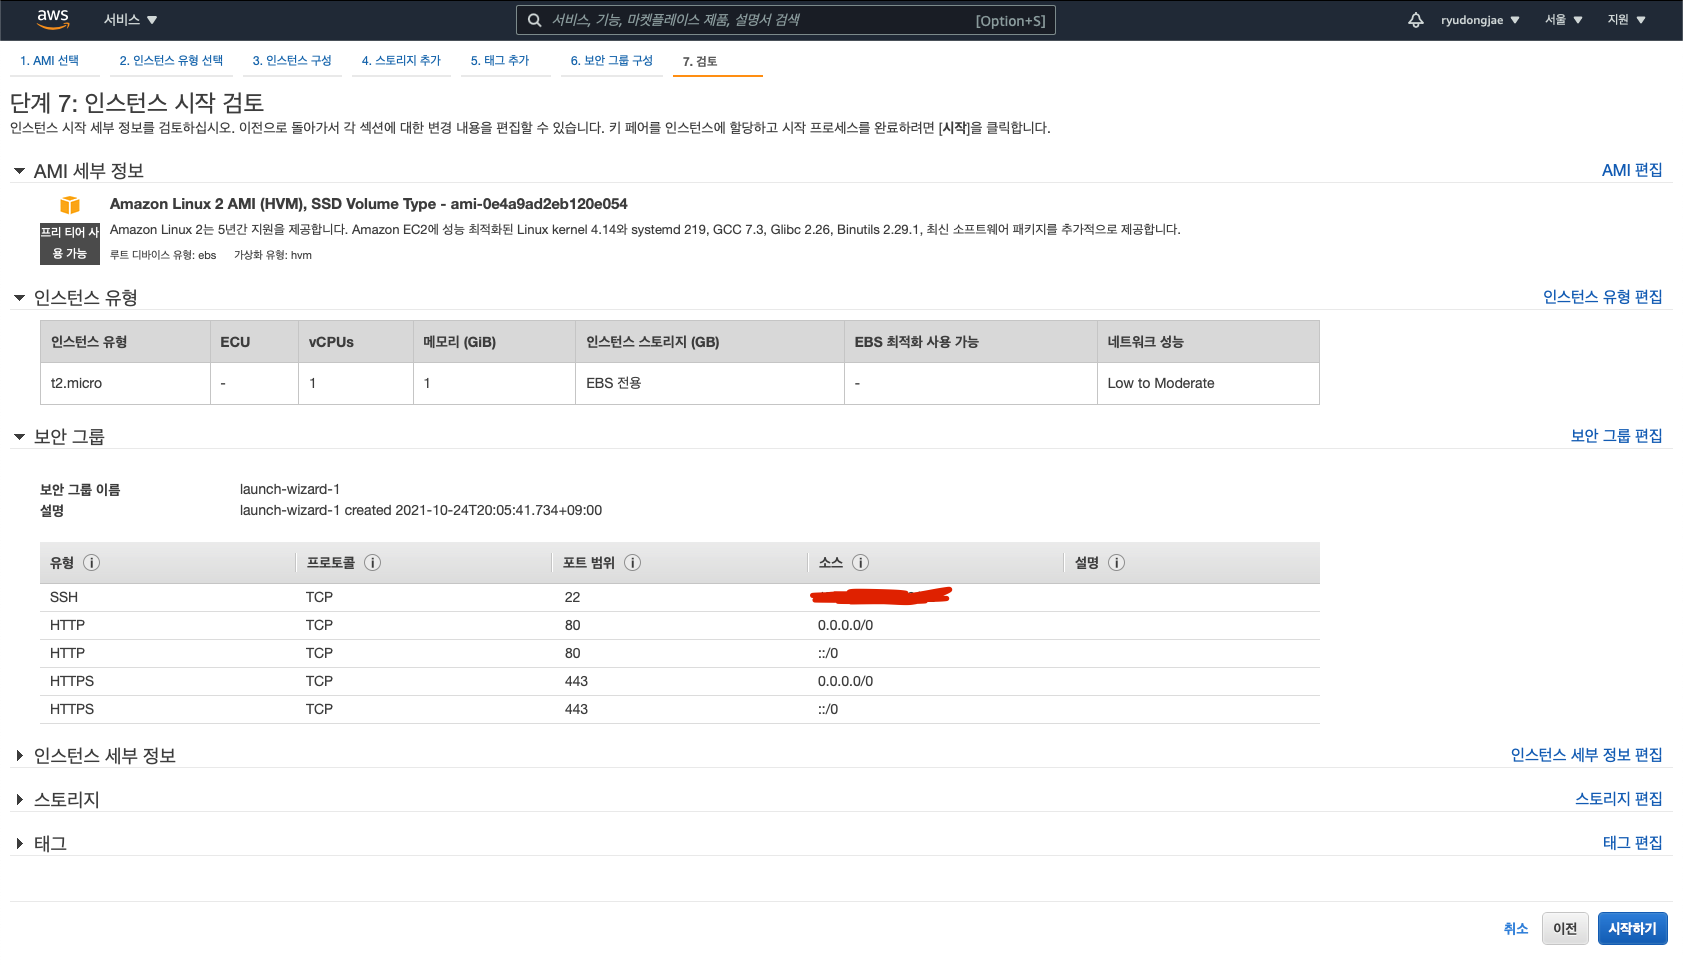This screenshot has width=1683, height=966.
Task: Open the 서울 region selector
Action: (x=1564, y=20)
